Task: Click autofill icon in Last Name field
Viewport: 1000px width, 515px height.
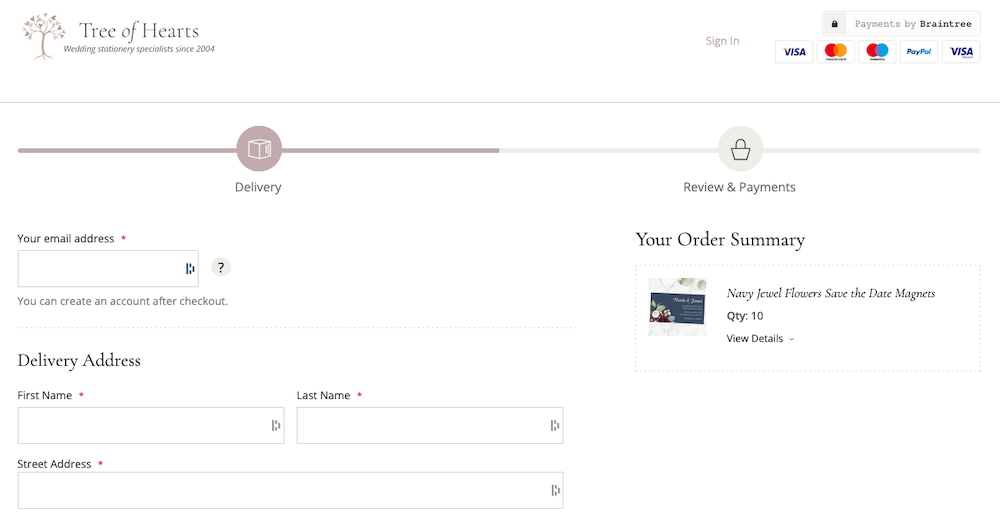Action: click(555, 425)
